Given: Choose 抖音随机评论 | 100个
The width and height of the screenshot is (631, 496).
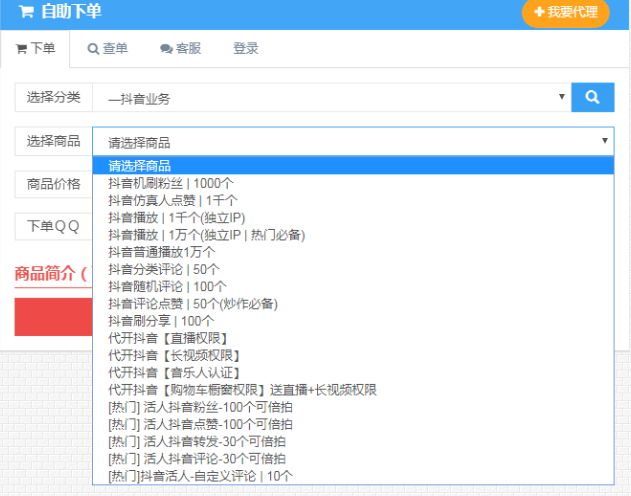Looking at the screenshot, I should (x=353, y=286).
